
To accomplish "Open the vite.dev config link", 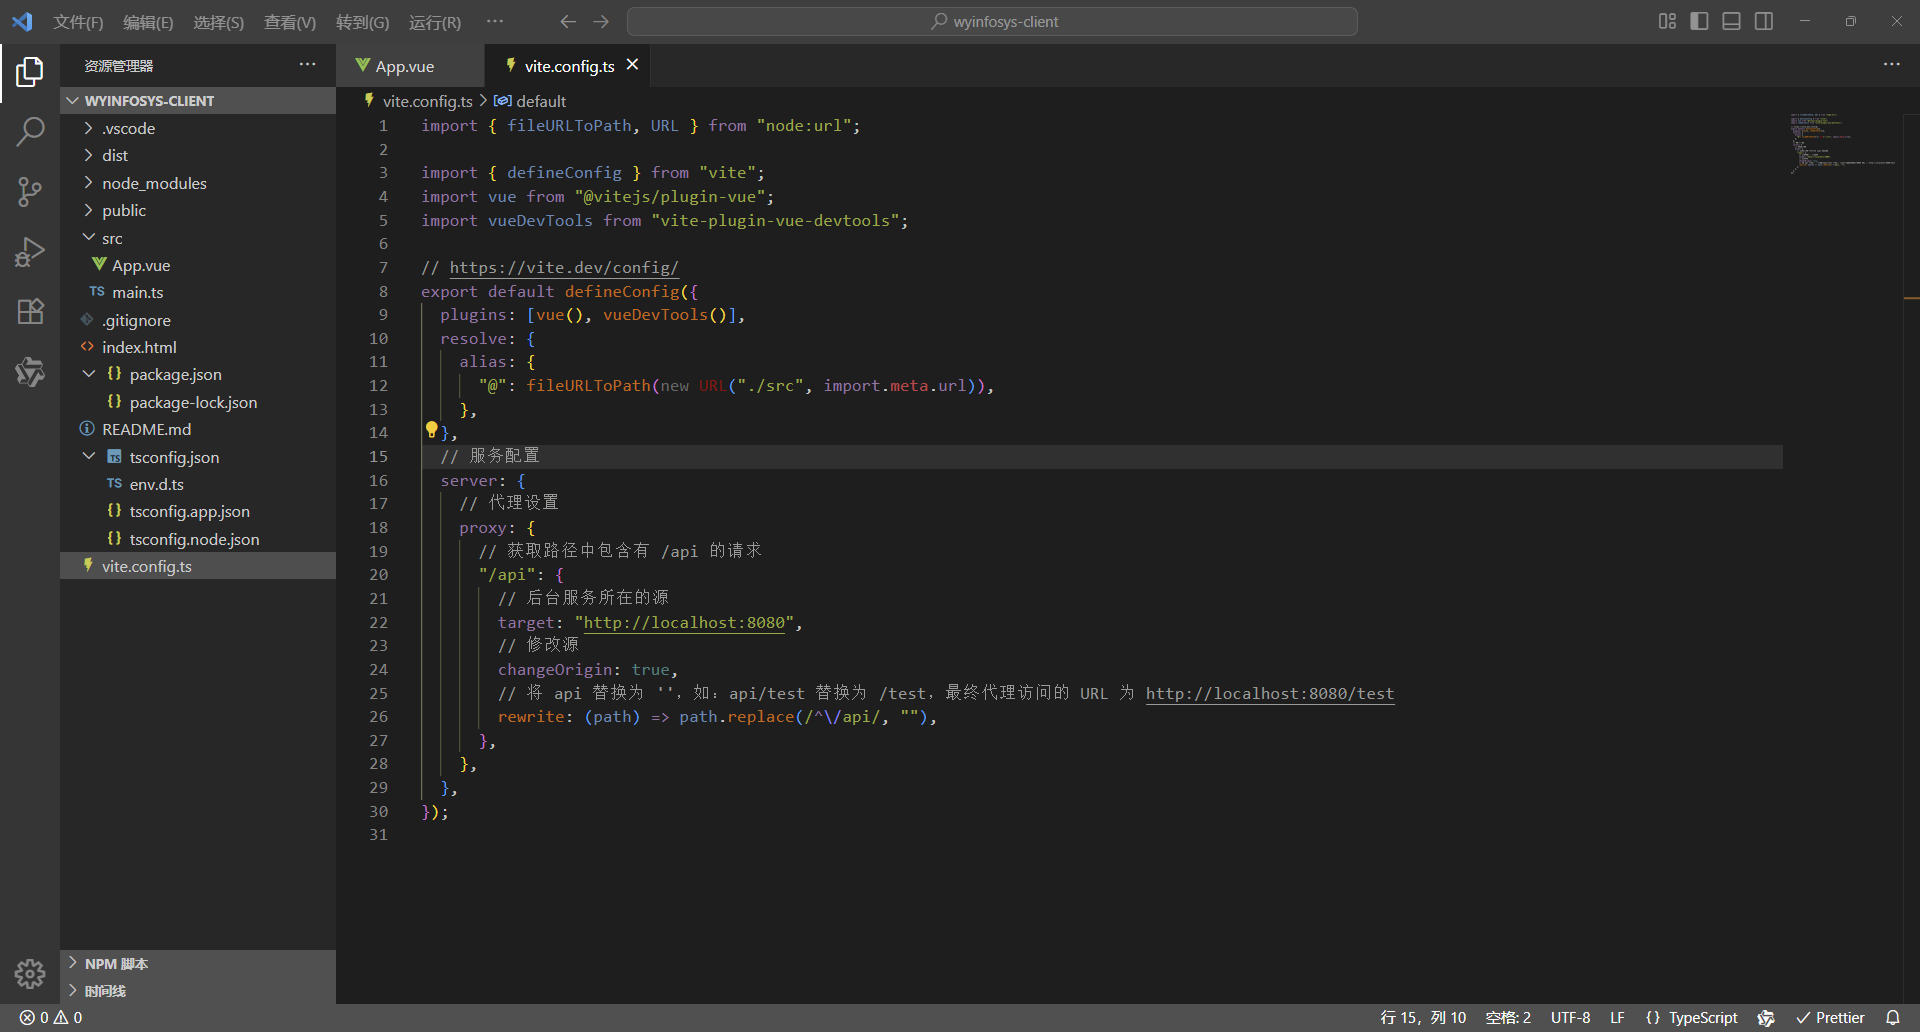I will click(564, 267).
